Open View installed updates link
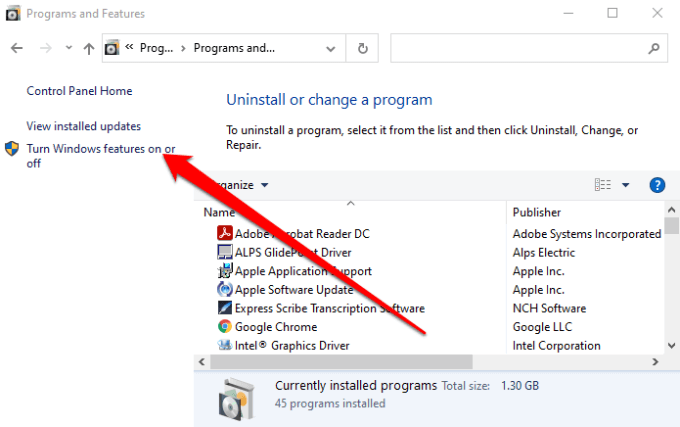The image size is (680, 427). tap(83, 126)
